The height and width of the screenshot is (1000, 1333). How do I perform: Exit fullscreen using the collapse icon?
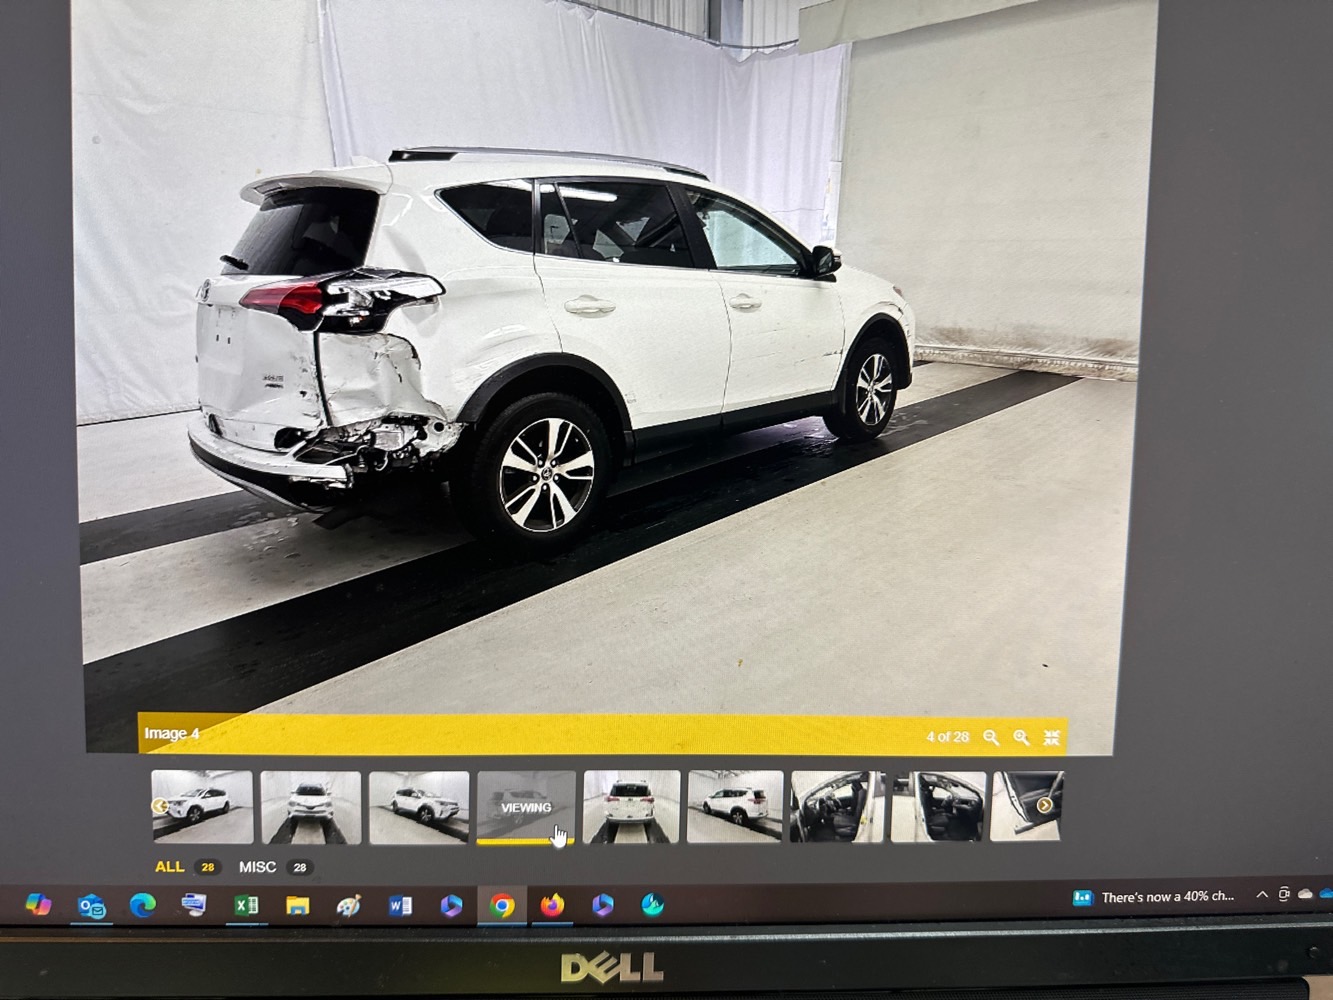point(1052,737)
